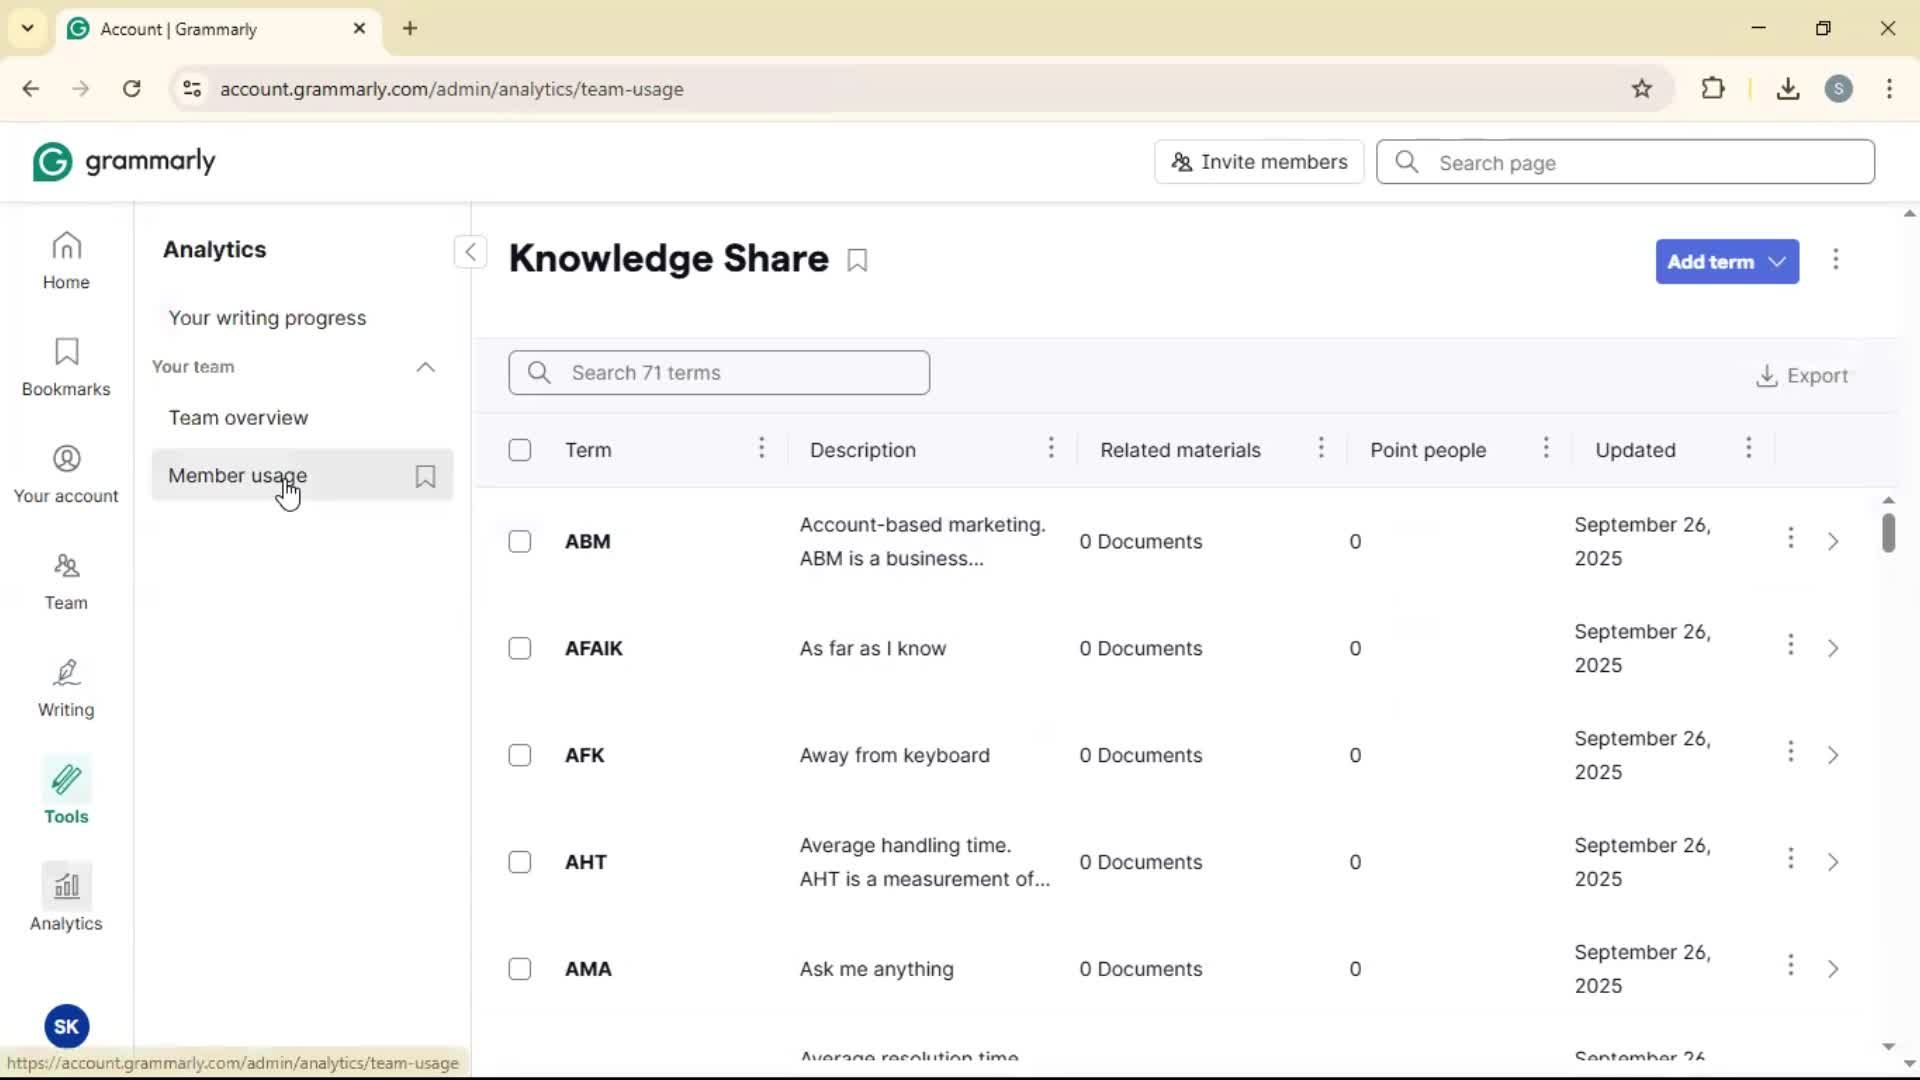Tick the AHT row checkbox
Screen dimensions: 1920x1080
pyautogui.click(x=520, y=862)
